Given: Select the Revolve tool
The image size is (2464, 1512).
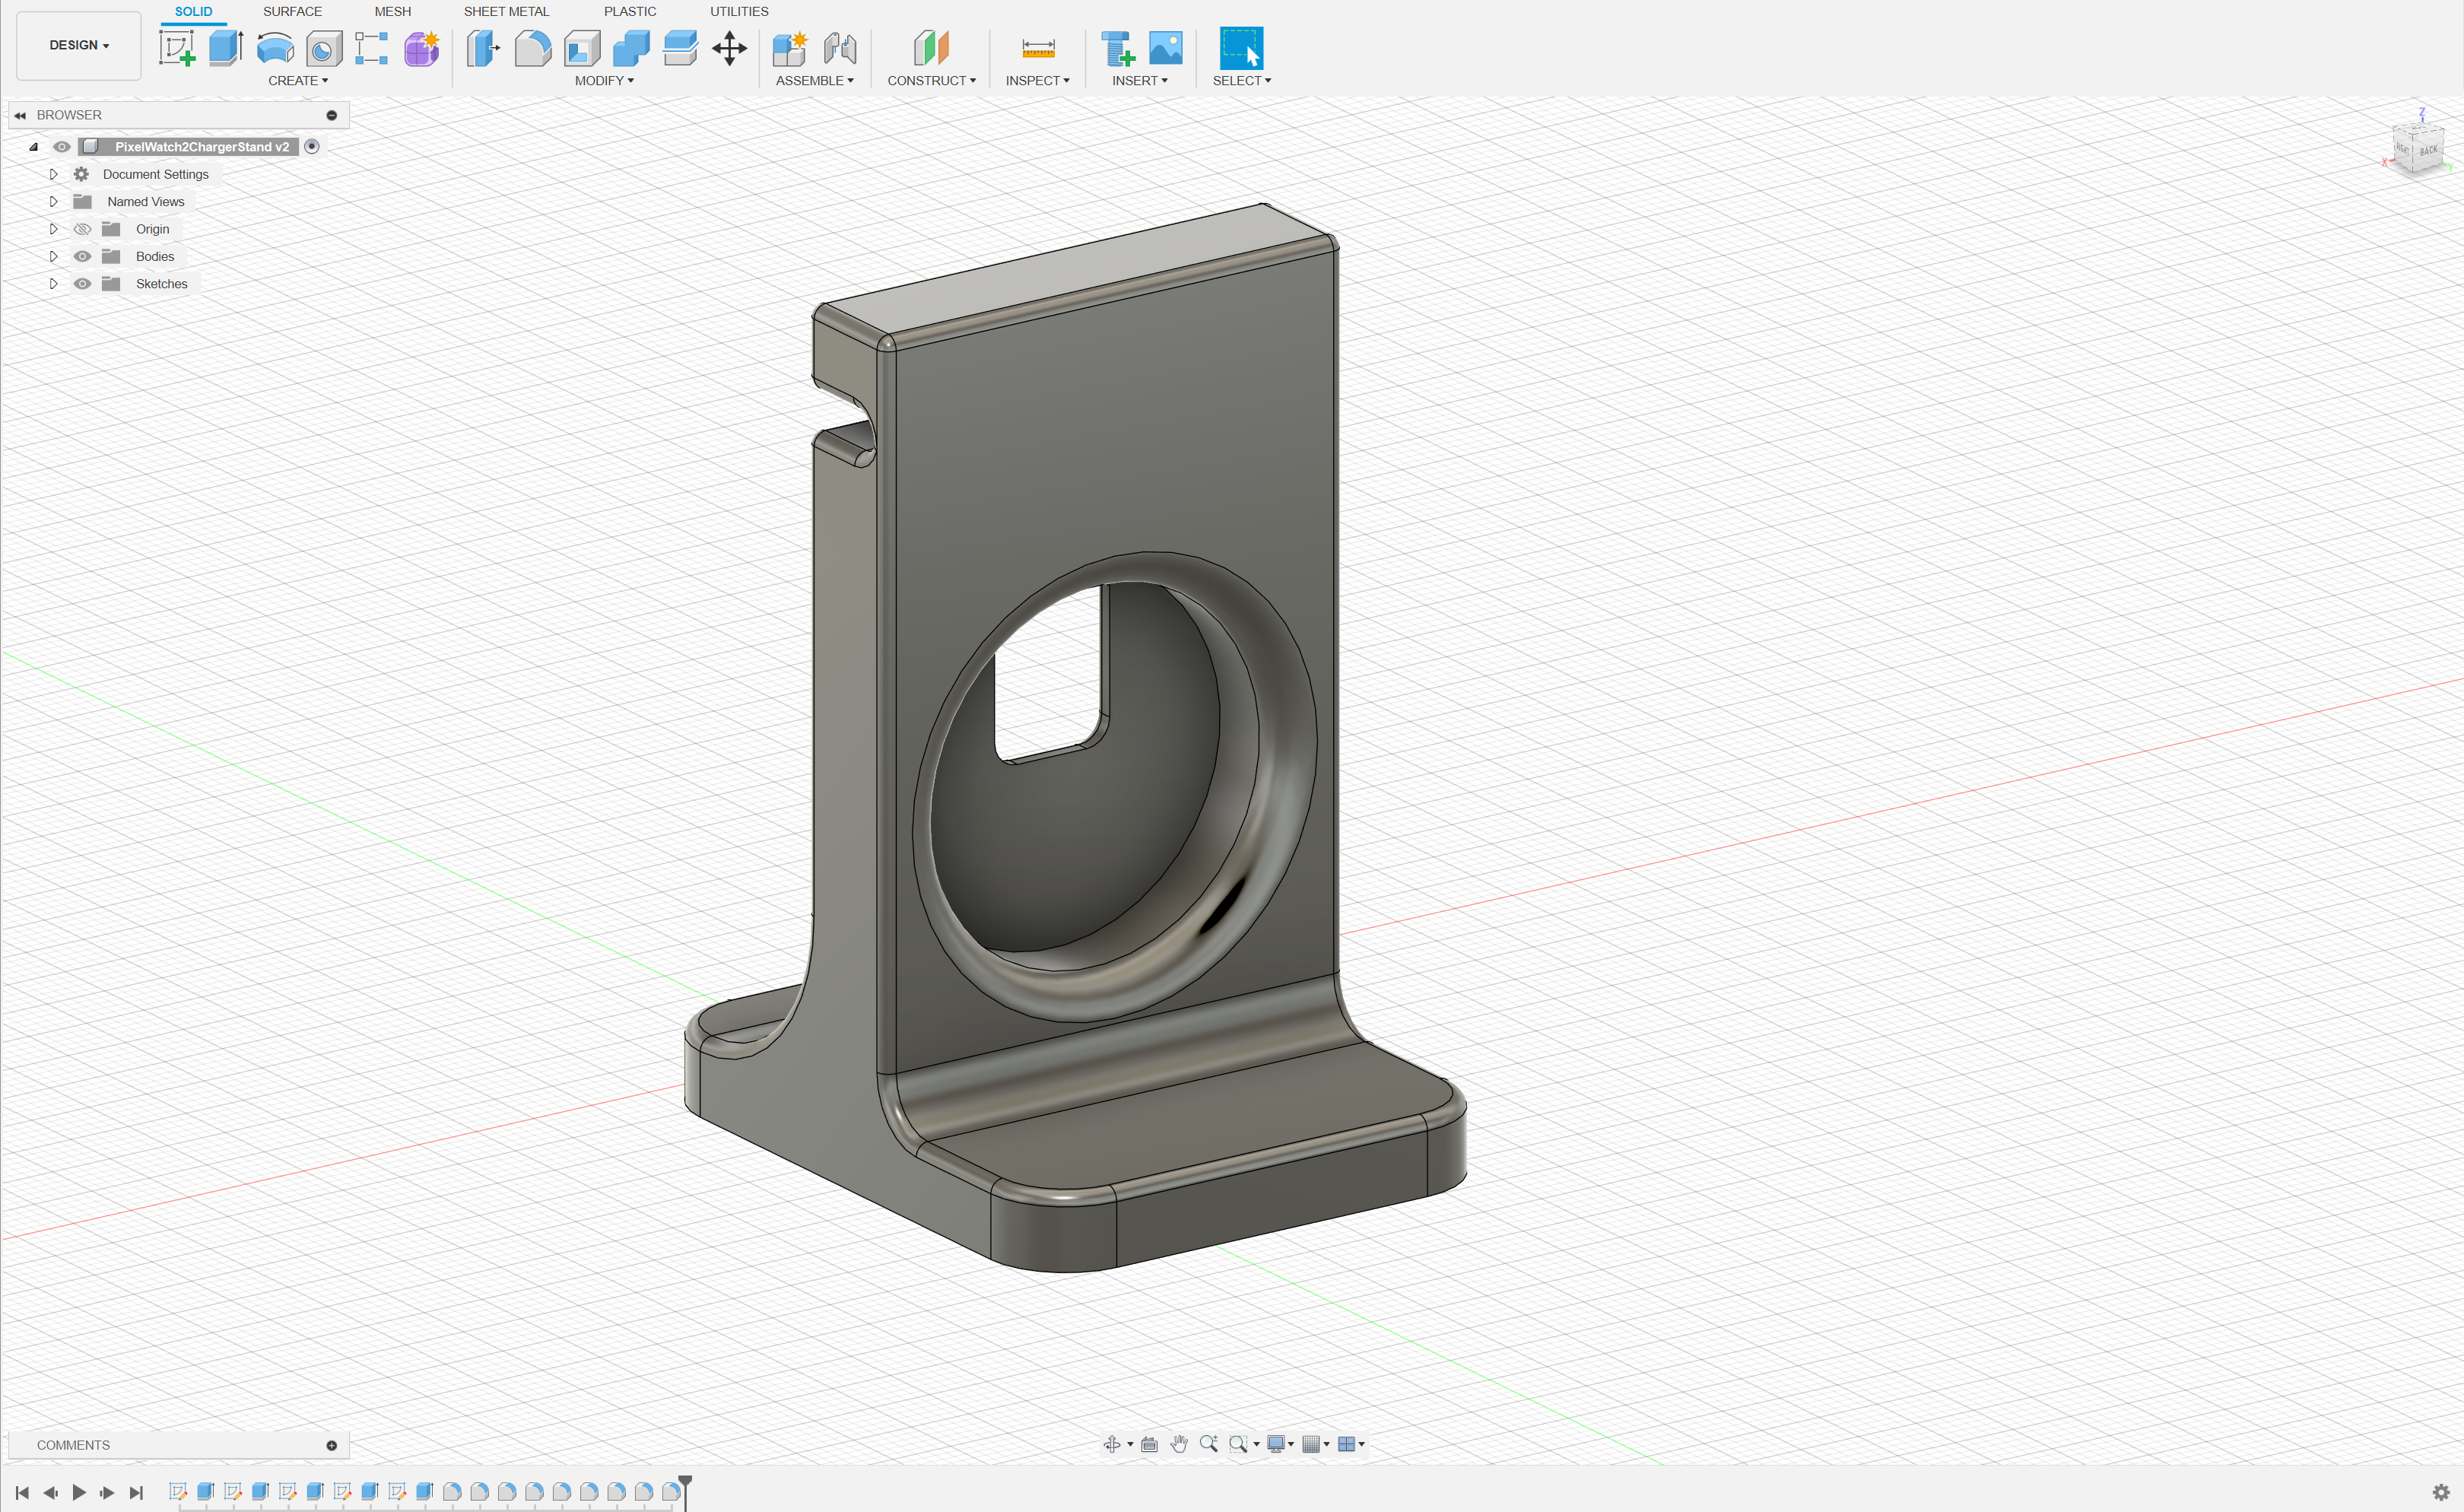Looking at the screenshot, I should click(x=275, y=48).
